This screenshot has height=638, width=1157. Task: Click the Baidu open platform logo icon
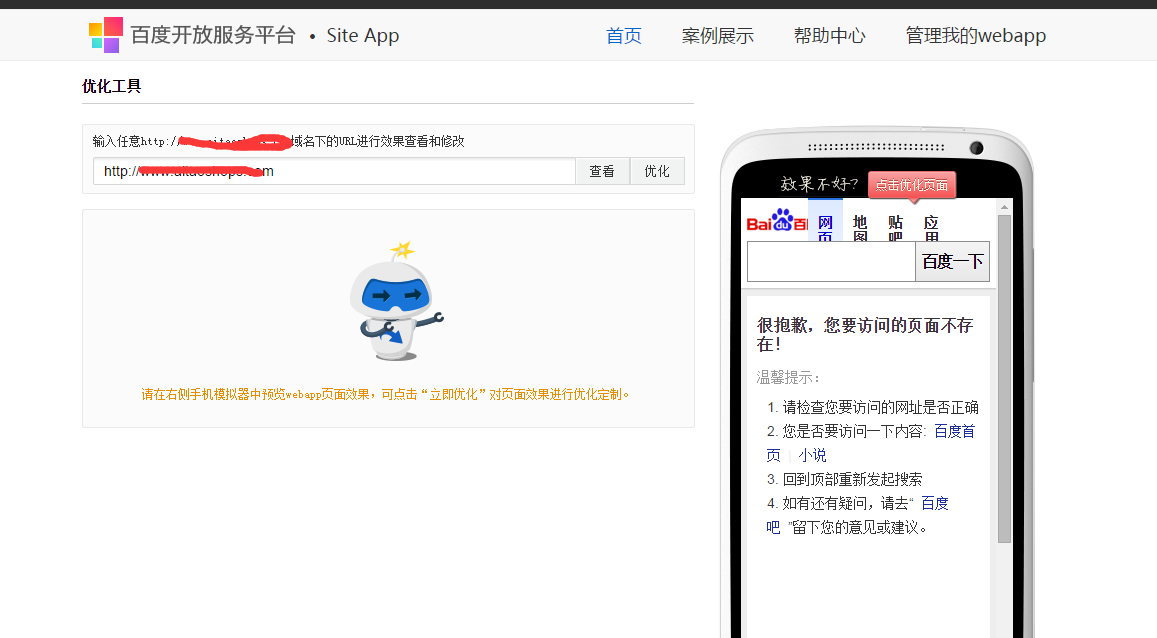click(x=106, y=35)
